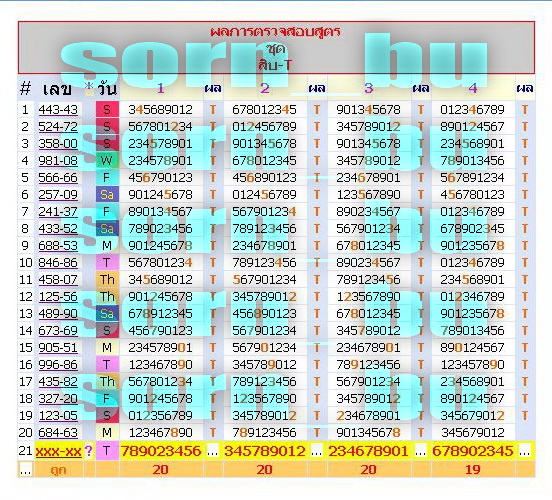Click the asterisk beside the เลข header
Image resolution: width=552 pixels, height=500 pixels.
(89, 87)
